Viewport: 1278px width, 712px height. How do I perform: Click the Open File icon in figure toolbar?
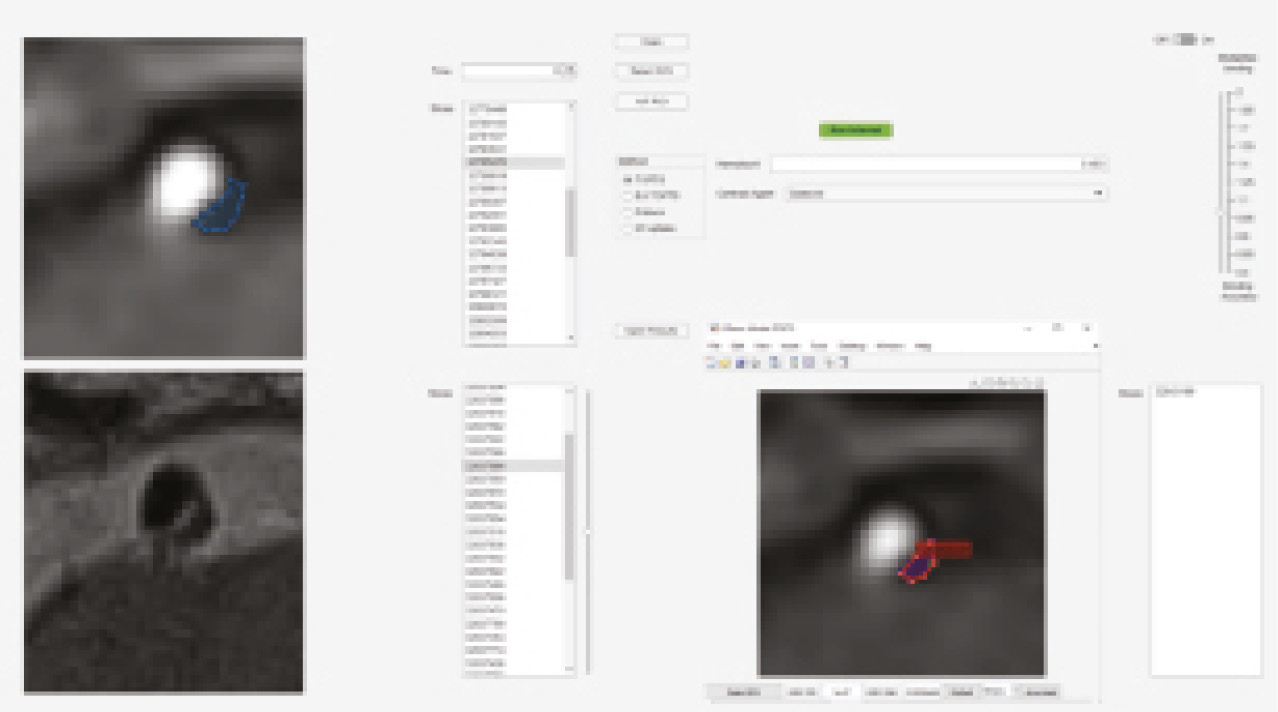tap(723, 363)
